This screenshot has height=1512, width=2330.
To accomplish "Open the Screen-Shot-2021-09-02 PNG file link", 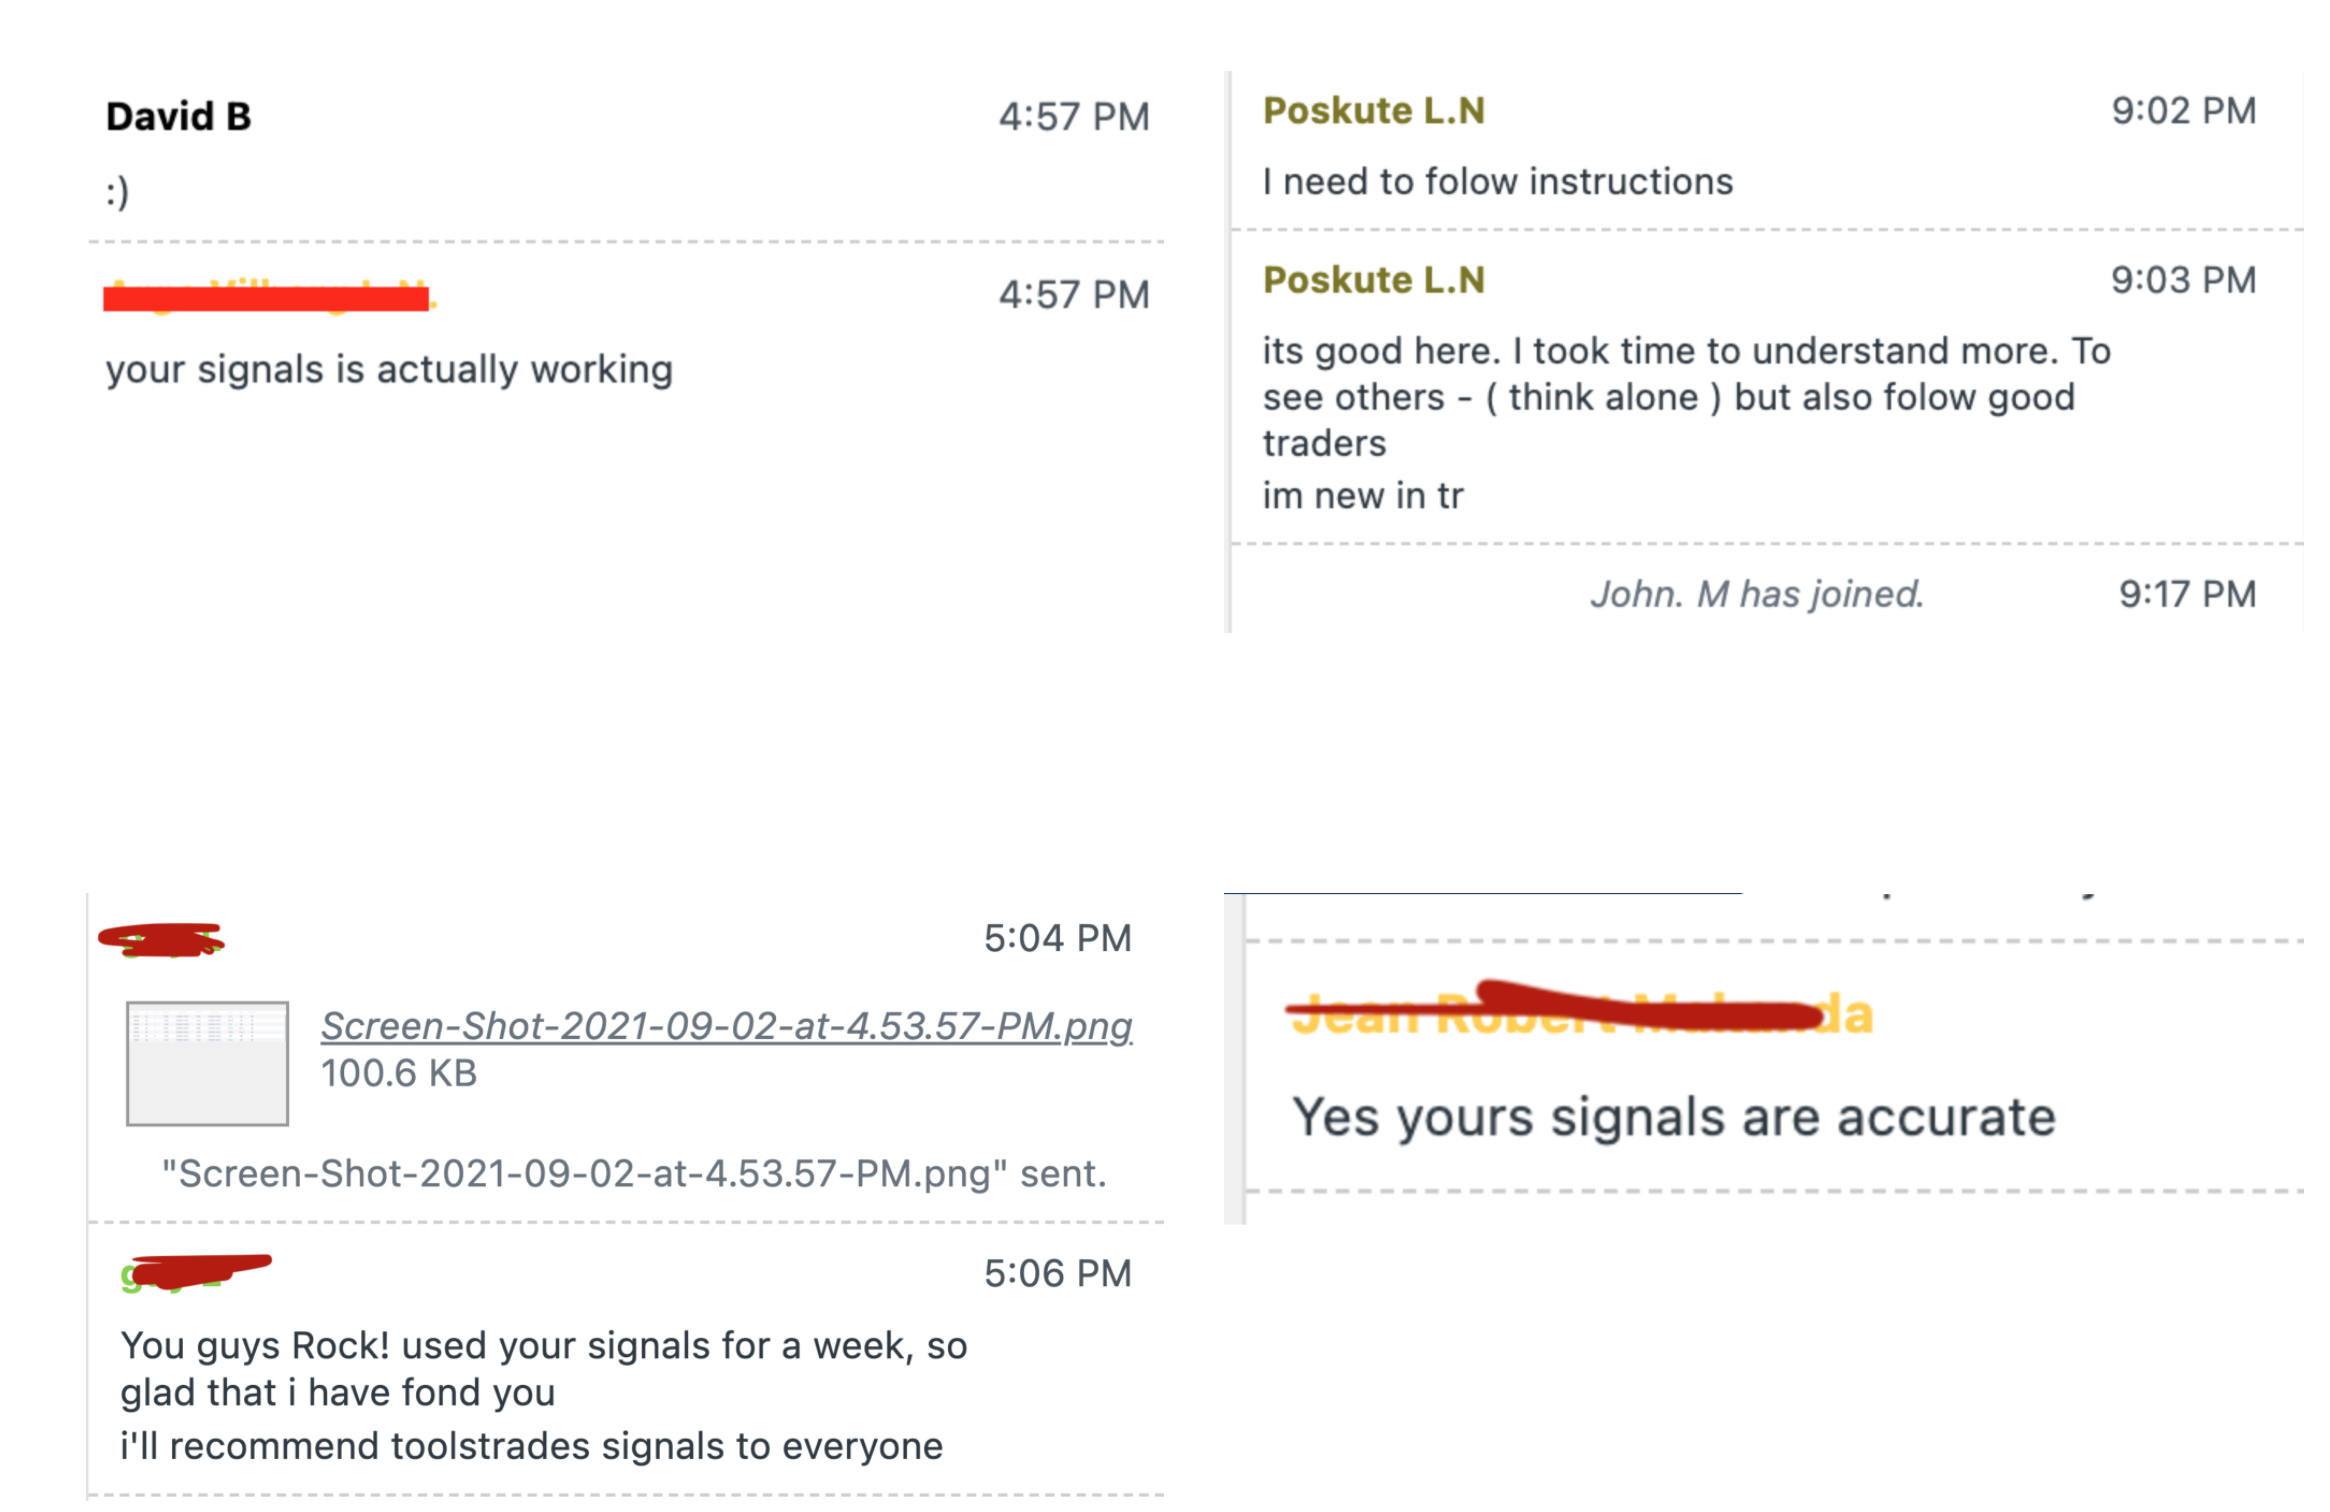I will pos(726,1026).
